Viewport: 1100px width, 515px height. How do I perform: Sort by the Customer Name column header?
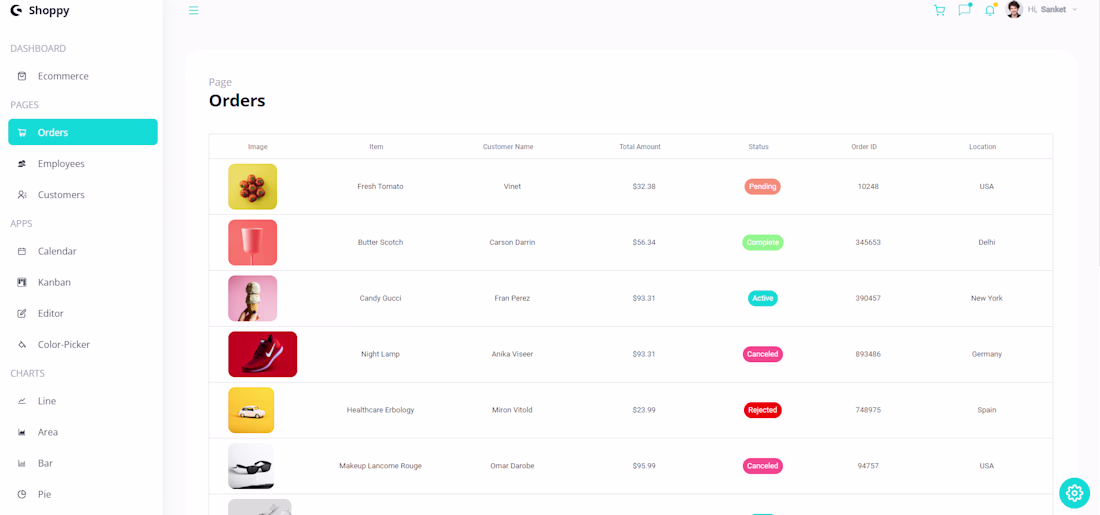[508, 147]
